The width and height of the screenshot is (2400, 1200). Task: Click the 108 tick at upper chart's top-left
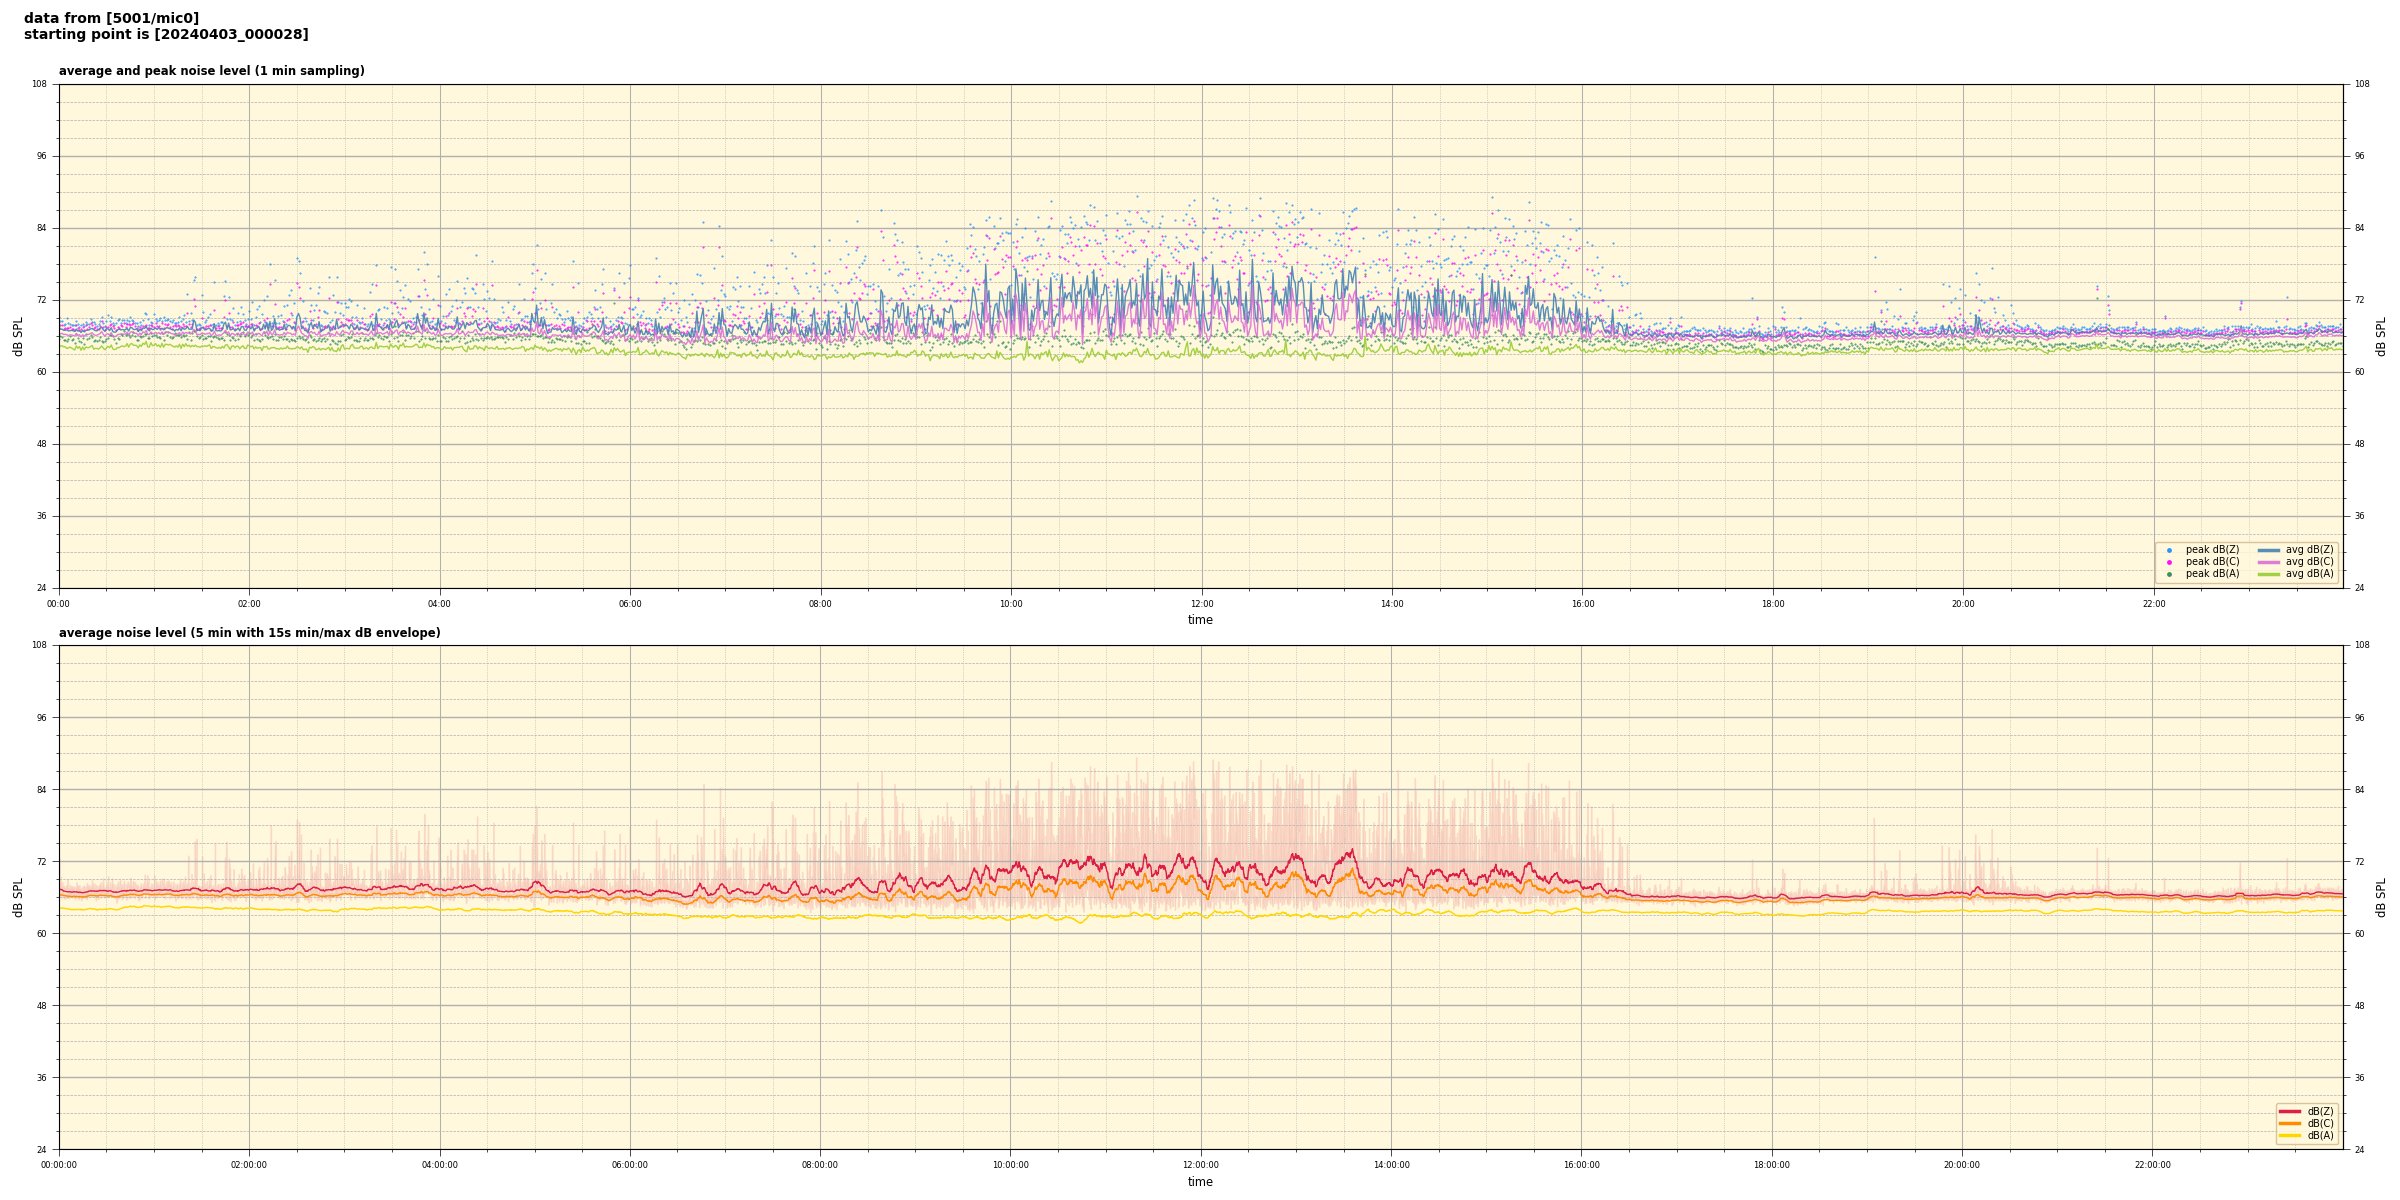tap(39, 84)
